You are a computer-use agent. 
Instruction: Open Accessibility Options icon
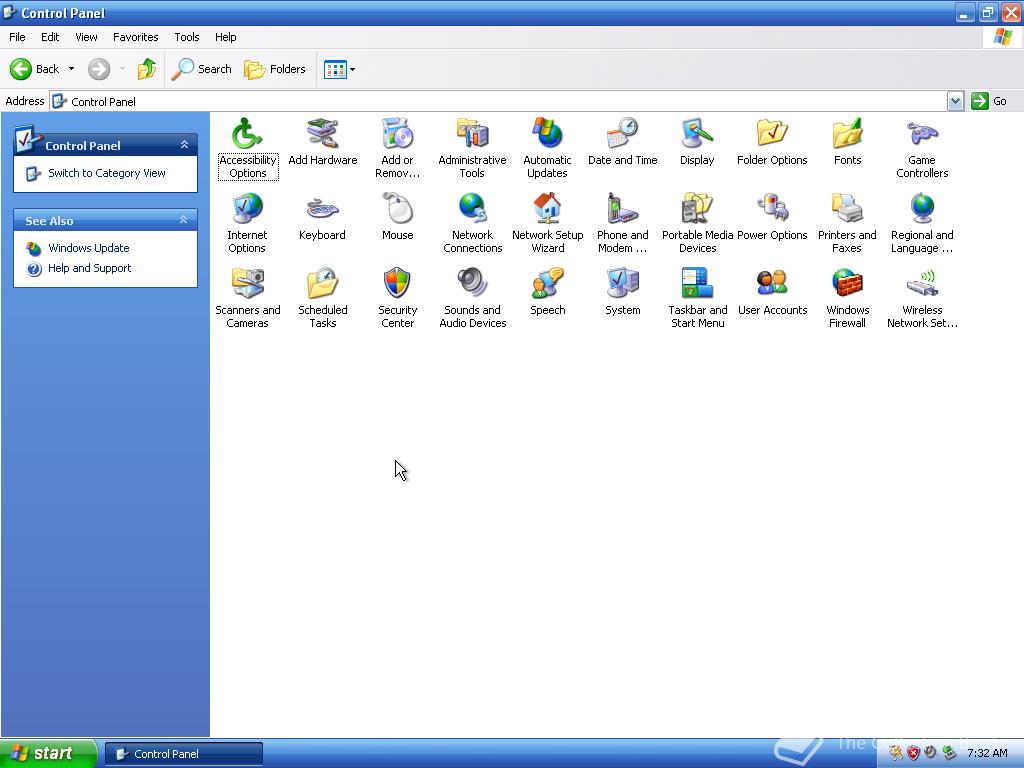click(248, 148)
